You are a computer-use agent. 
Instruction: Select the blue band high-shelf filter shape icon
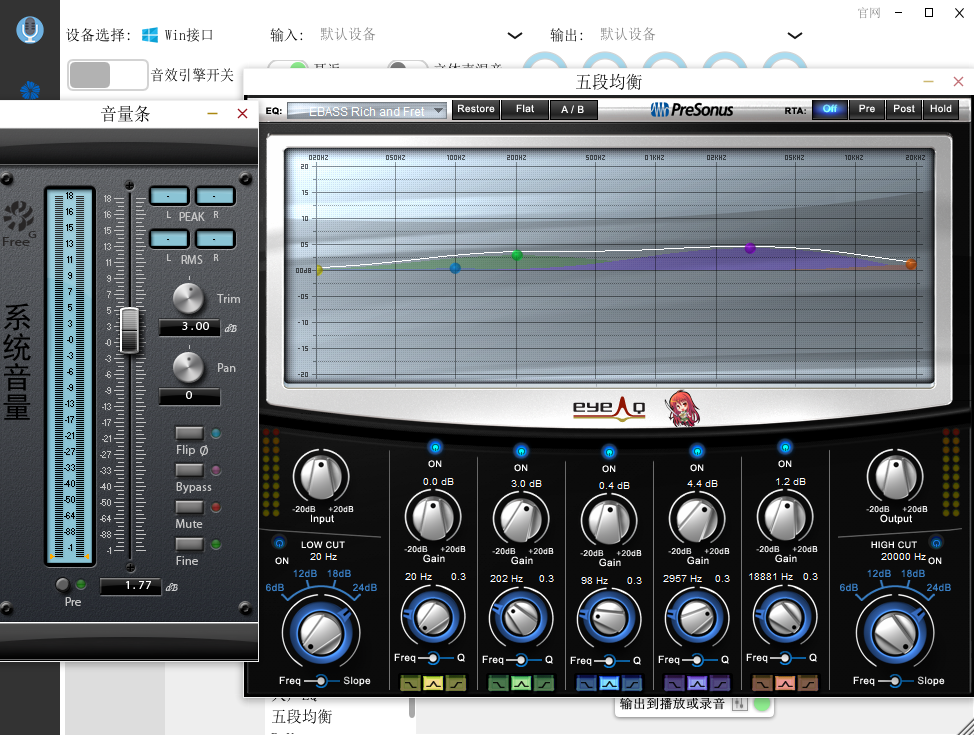click(631, 684)
